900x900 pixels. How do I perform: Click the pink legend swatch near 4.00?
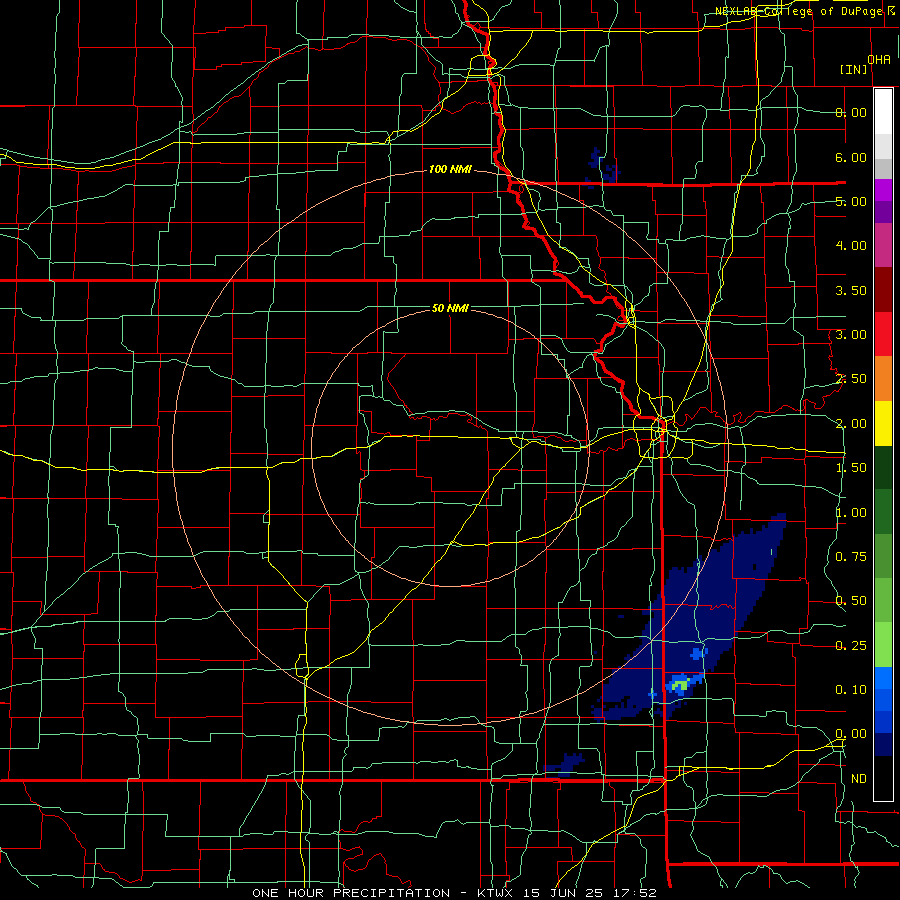(x=883, y=246)
